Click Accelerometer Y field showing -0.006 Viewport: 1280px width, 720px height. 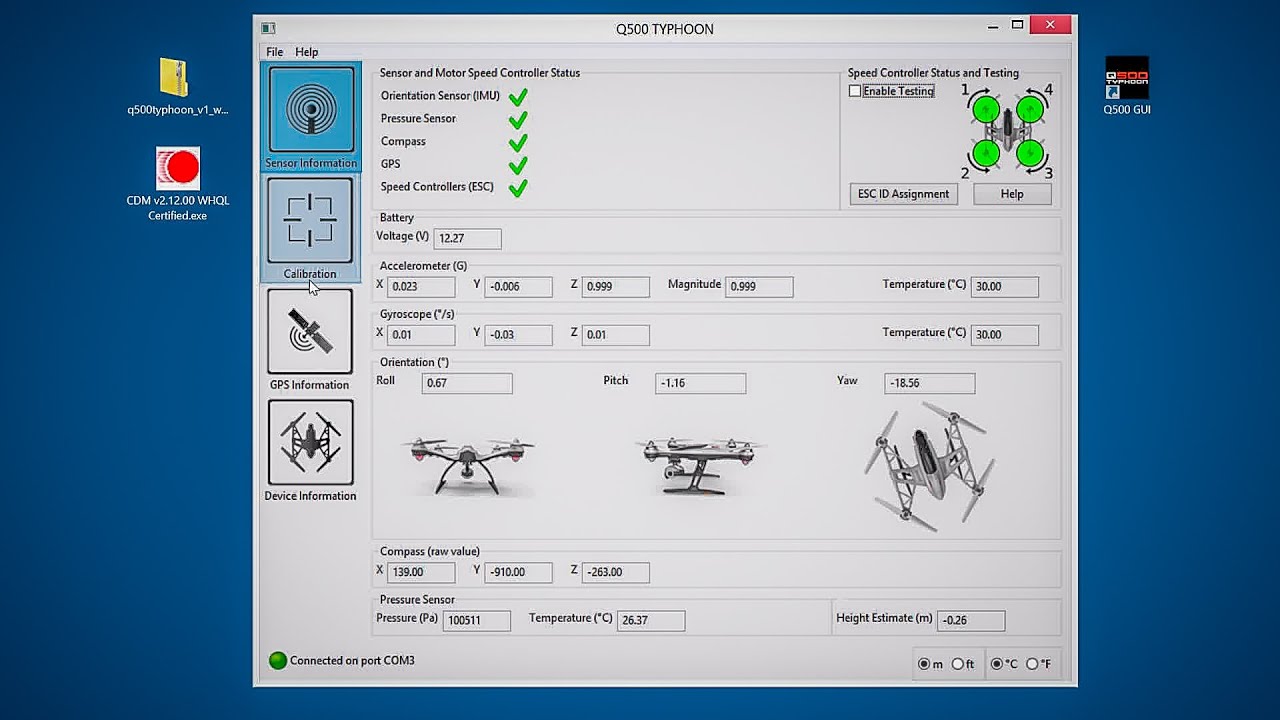point(519,287)
